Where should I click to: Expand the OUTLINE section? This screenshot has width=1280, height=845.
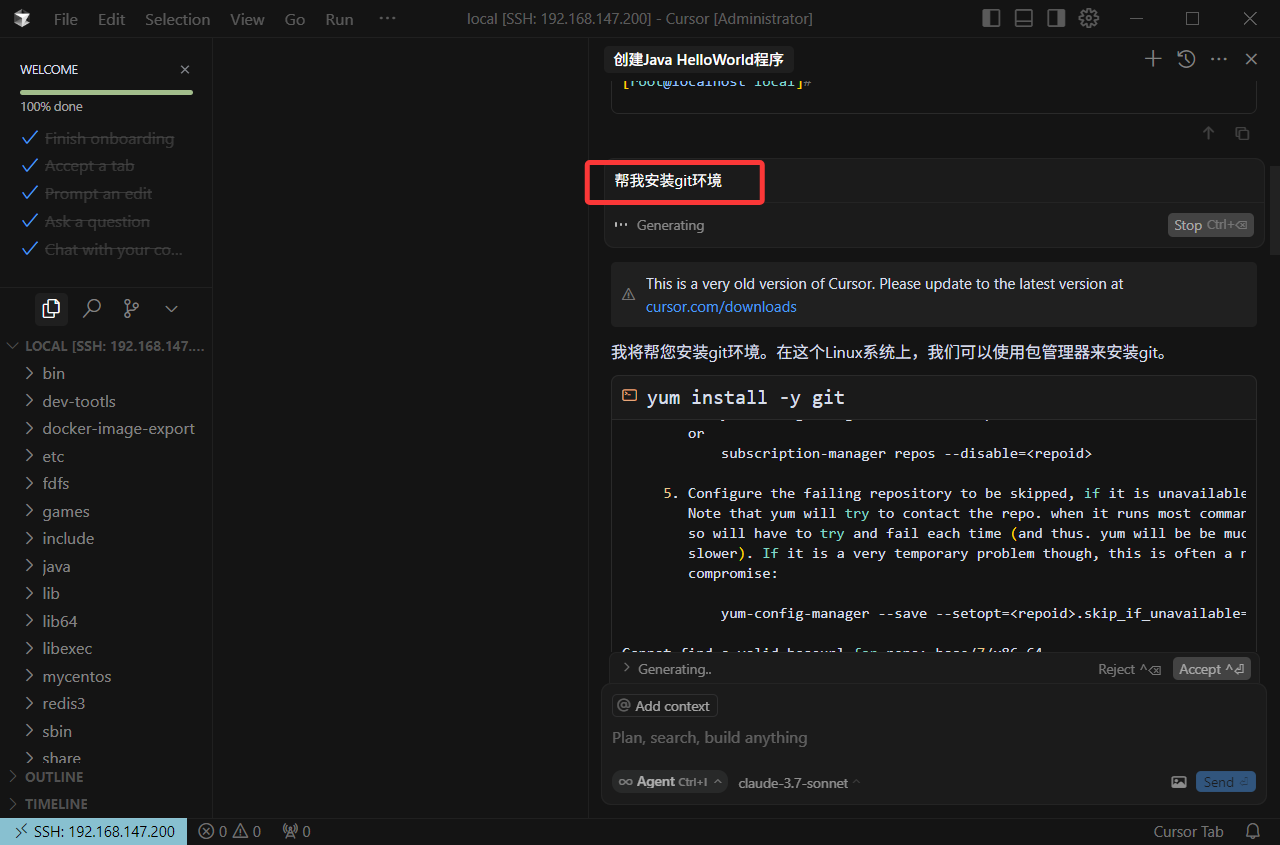[106, 777]
